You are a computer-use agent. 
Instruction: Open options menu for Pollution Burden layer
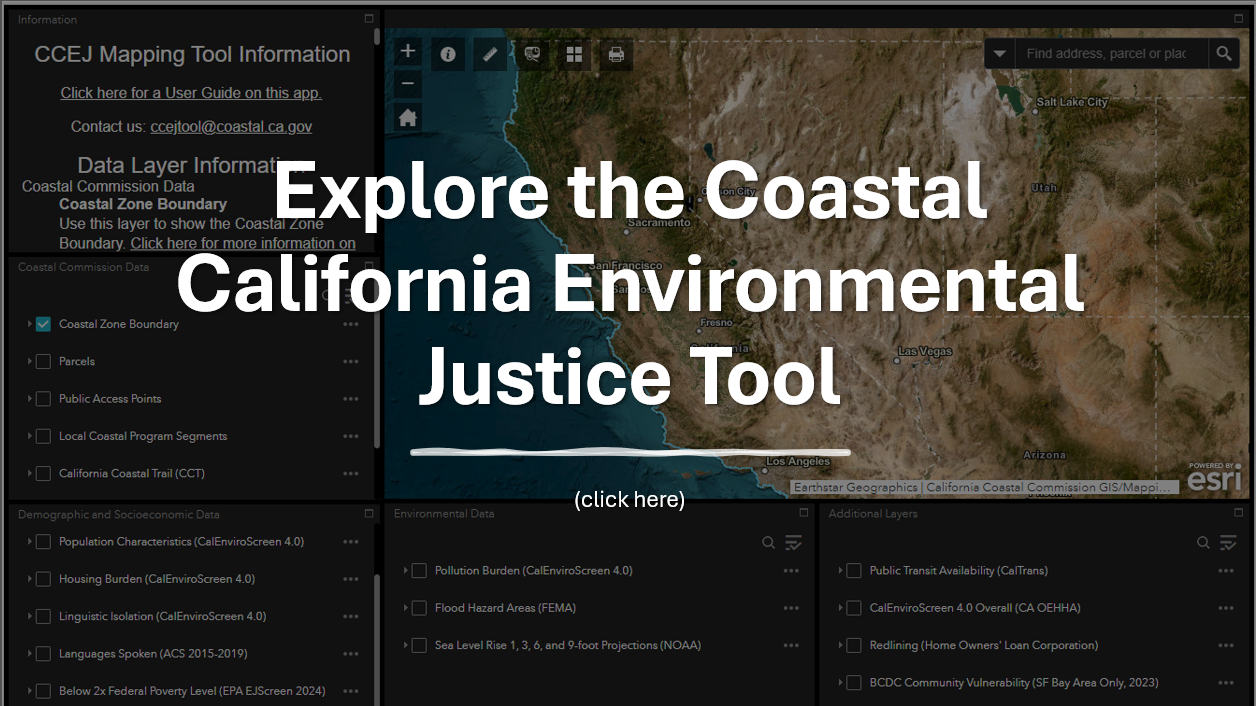pos(791,571)
